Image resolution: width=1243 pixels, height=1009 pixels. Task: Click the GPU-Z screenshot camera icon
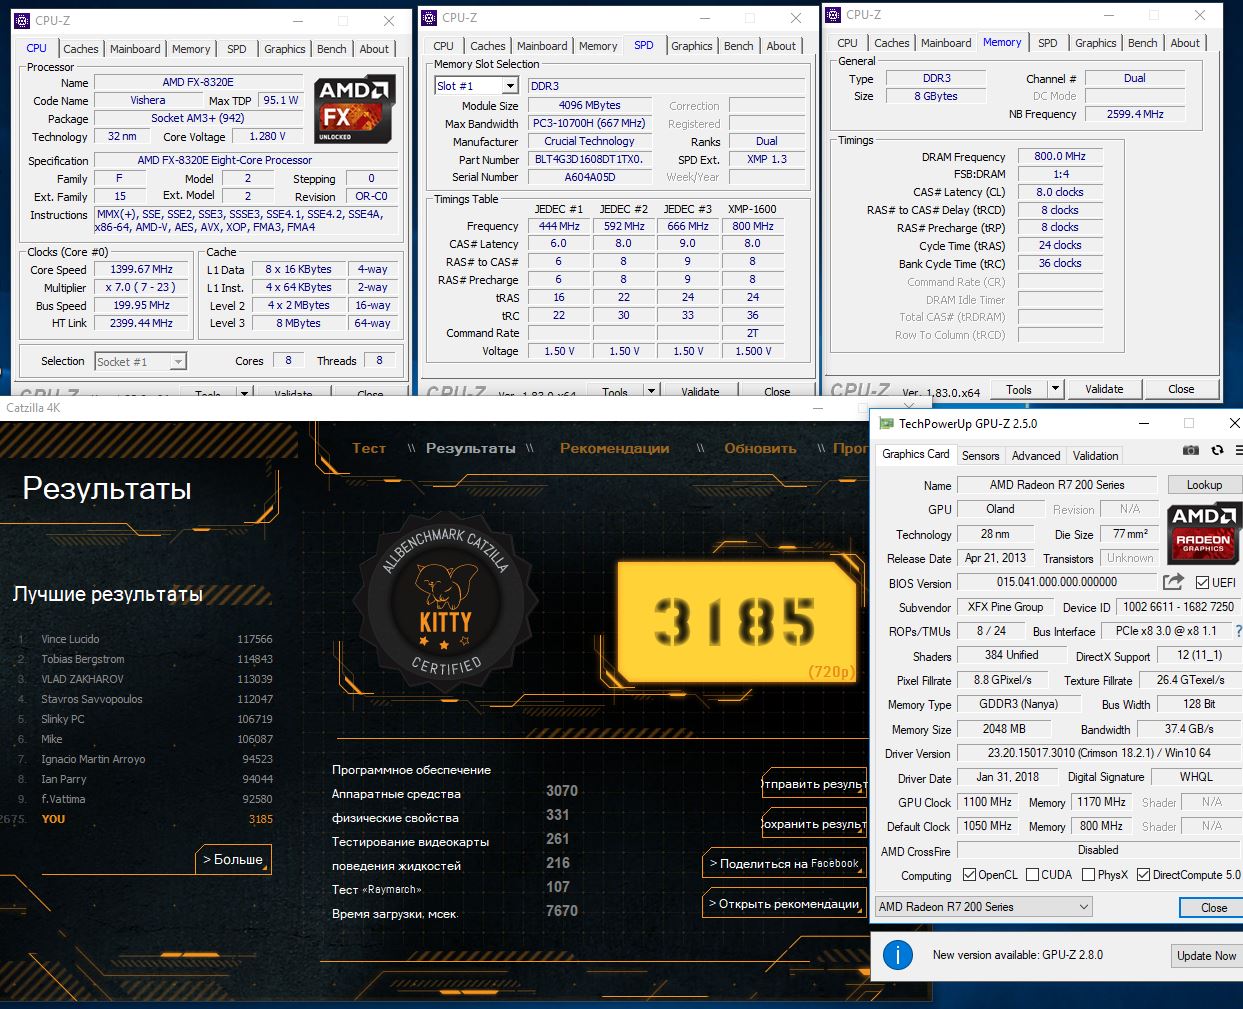click(1190, 450)
